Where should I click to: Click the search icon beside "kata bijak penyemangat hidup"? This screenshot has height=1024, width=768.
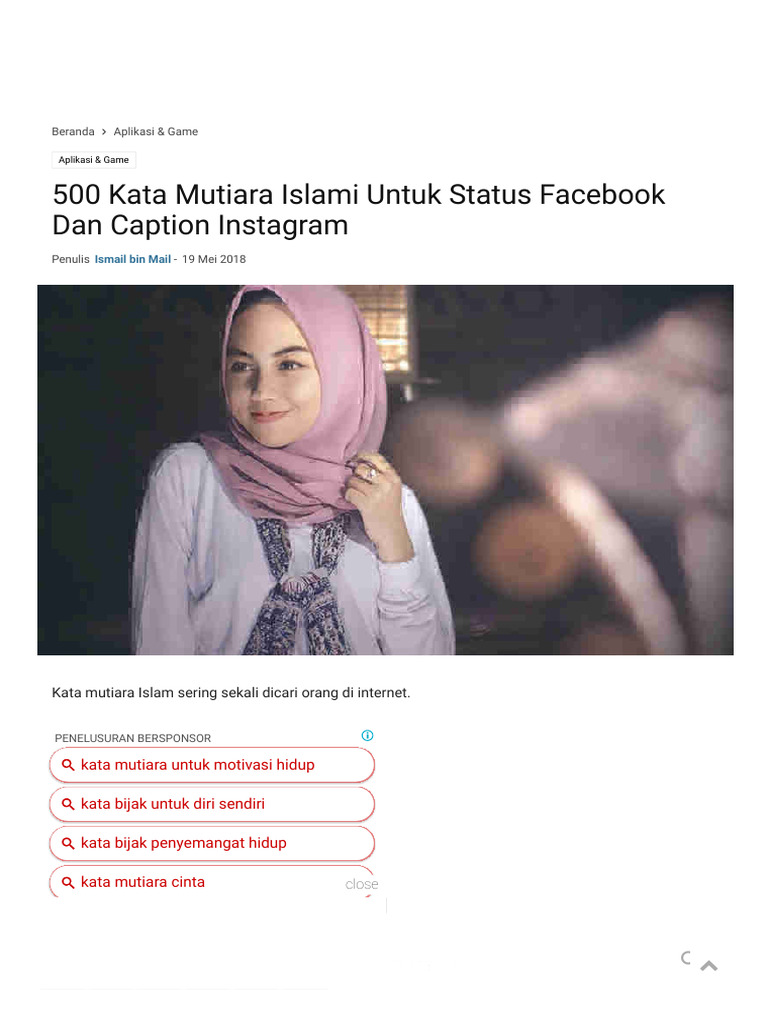click(68, 843)
